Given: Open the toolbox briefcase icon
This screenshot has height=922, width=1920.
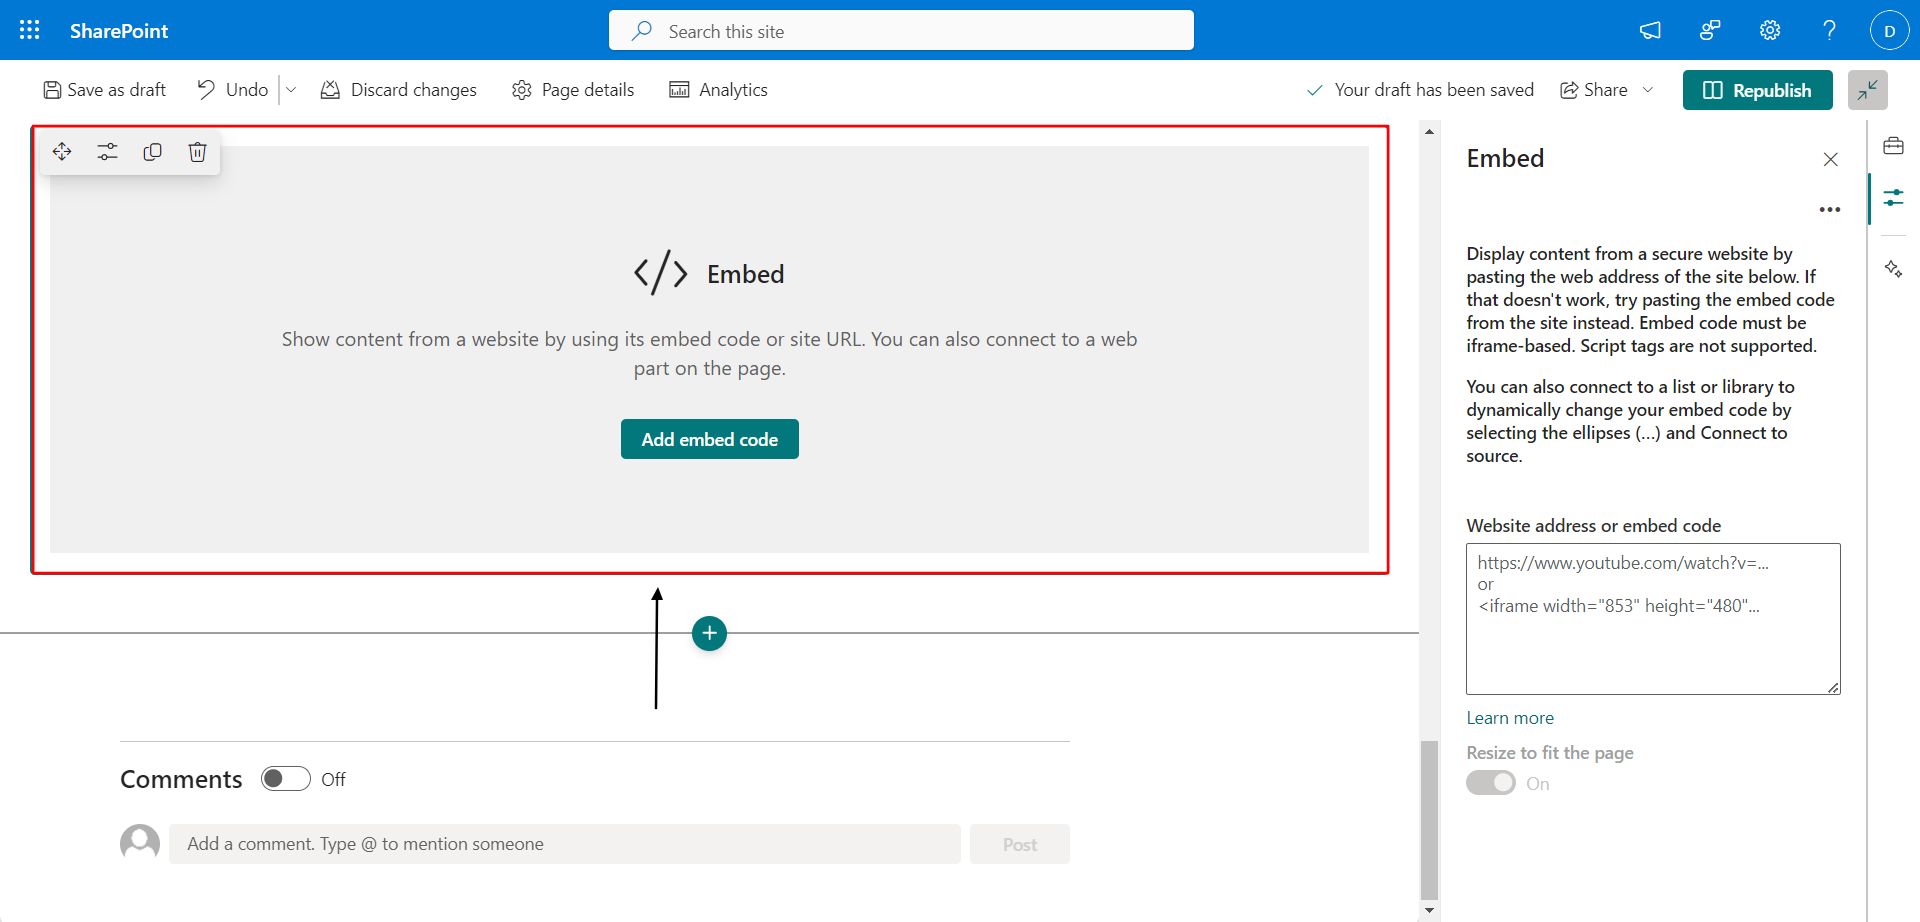Looking at the screenshot, I should [1893, 146].
